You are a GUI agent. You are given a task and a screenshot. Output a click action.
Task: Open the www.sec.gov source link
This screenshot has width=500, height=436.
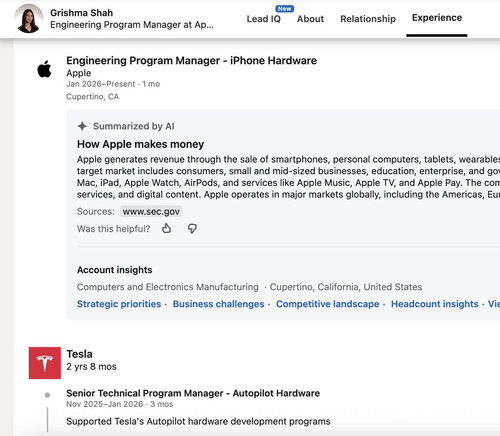click(151, 212)
